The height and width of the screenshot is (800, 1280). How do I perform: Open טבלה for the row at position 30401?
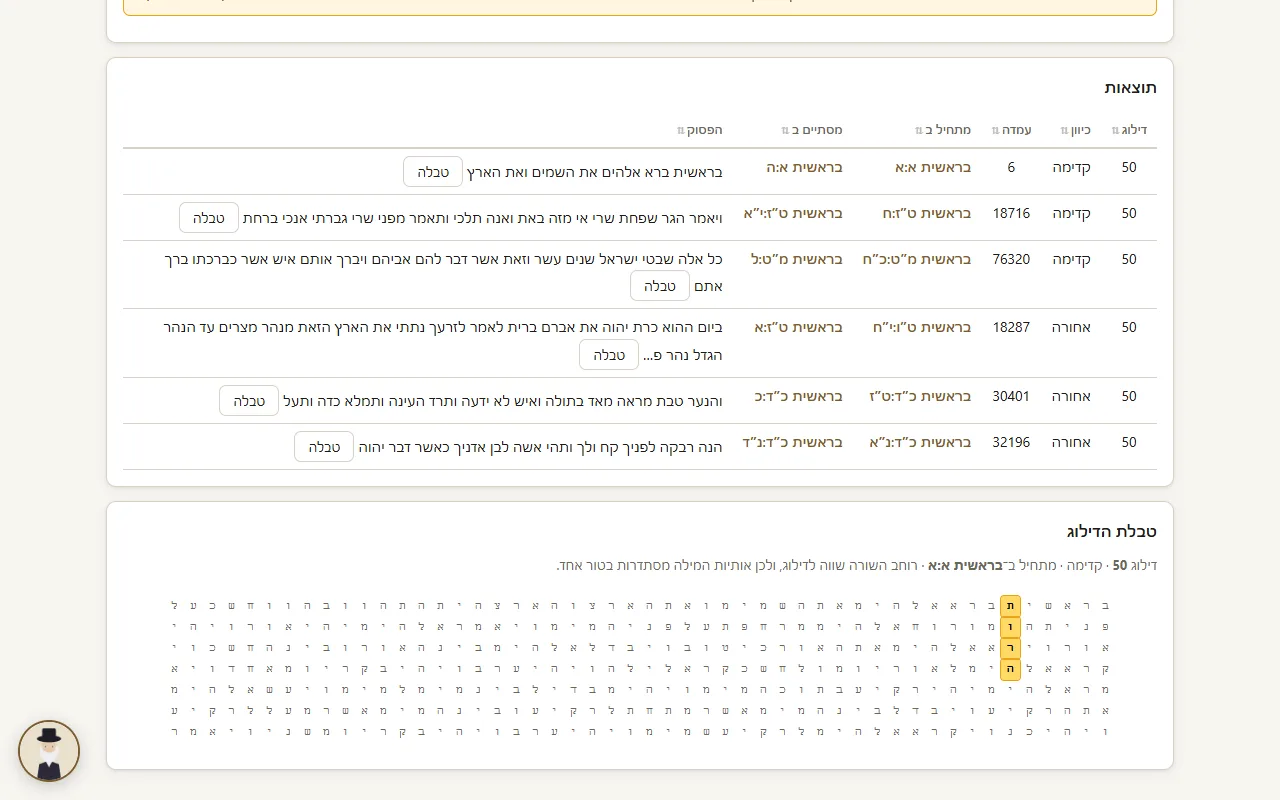[x=249, y=401]
